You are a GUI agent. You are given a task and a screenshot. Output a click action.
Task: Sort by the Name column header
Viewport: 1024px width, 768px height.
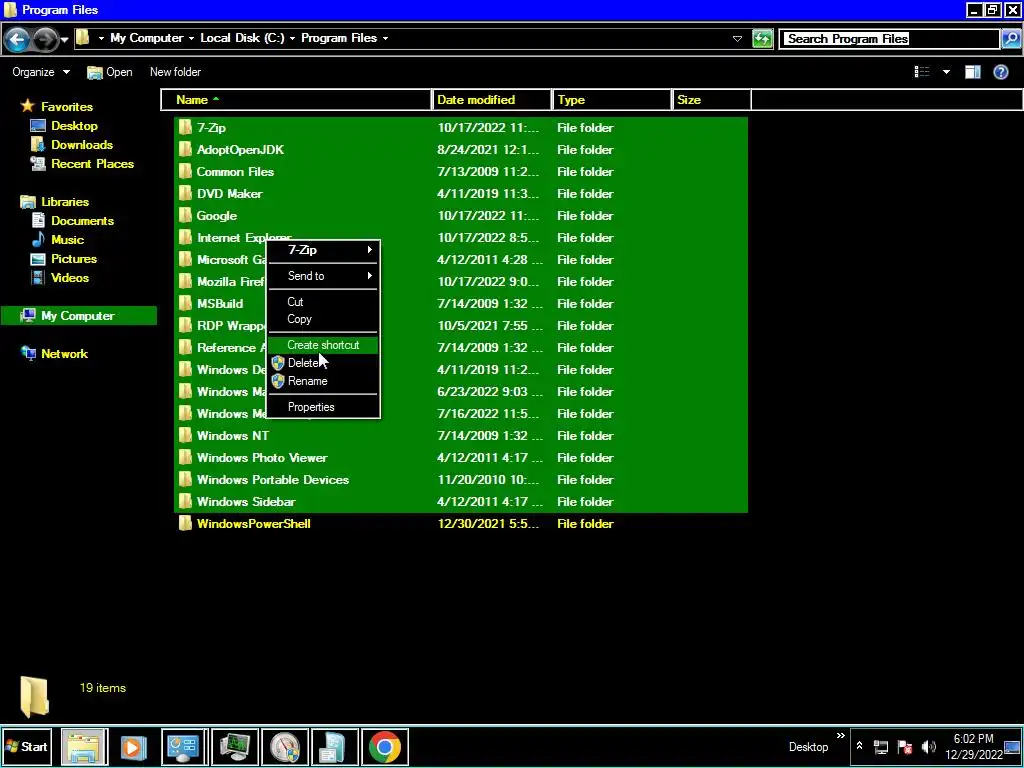click(296, 100)
